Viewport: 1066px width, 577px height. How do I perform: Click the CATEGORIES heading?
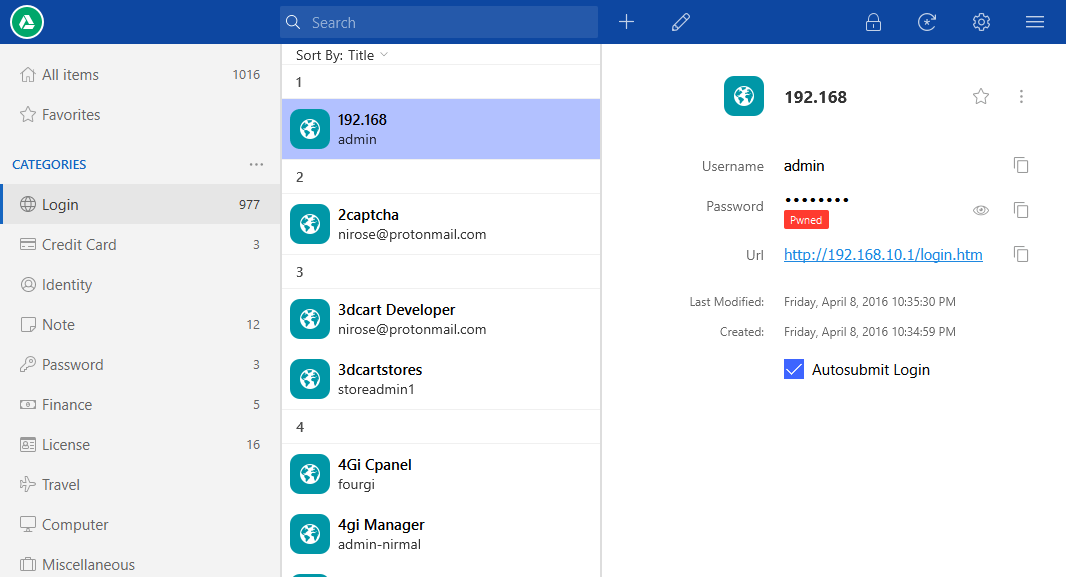(x=49, y=164)
